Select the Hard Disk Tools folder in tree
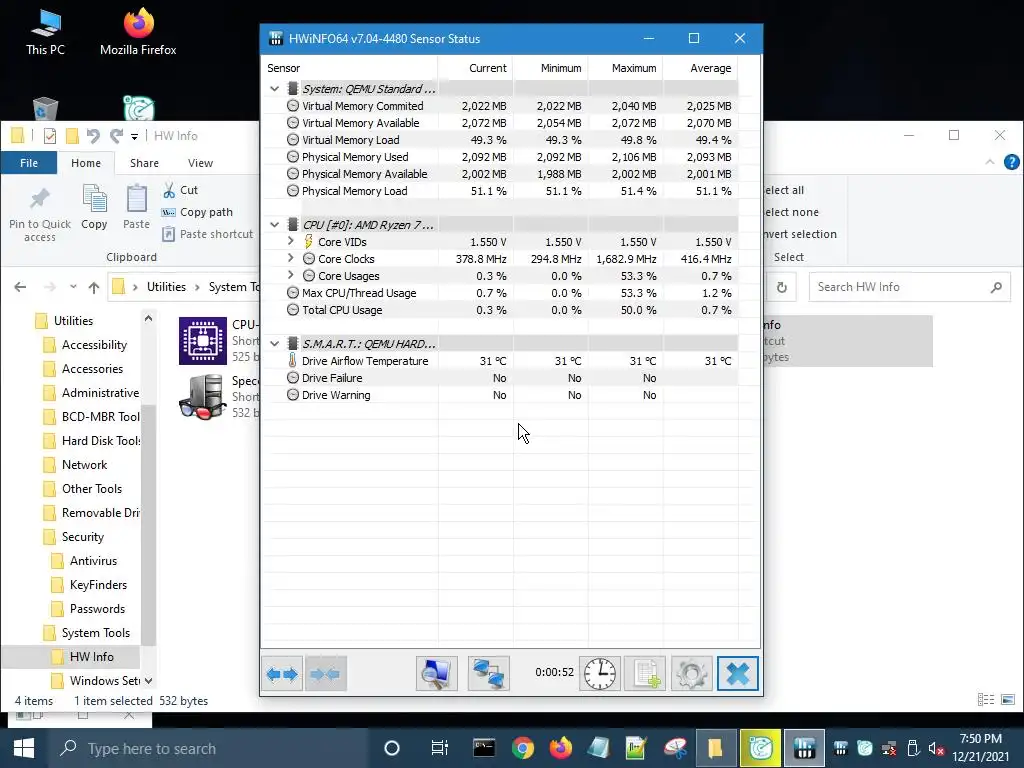 [x=93, y=441]
